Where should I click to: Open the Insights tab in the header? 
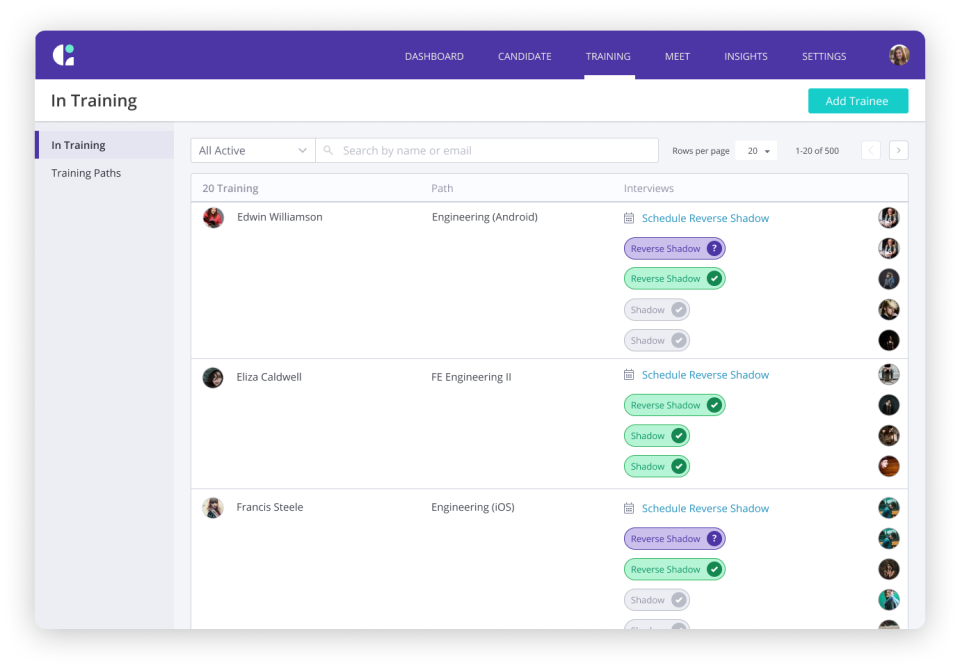[x=746, y=56]
